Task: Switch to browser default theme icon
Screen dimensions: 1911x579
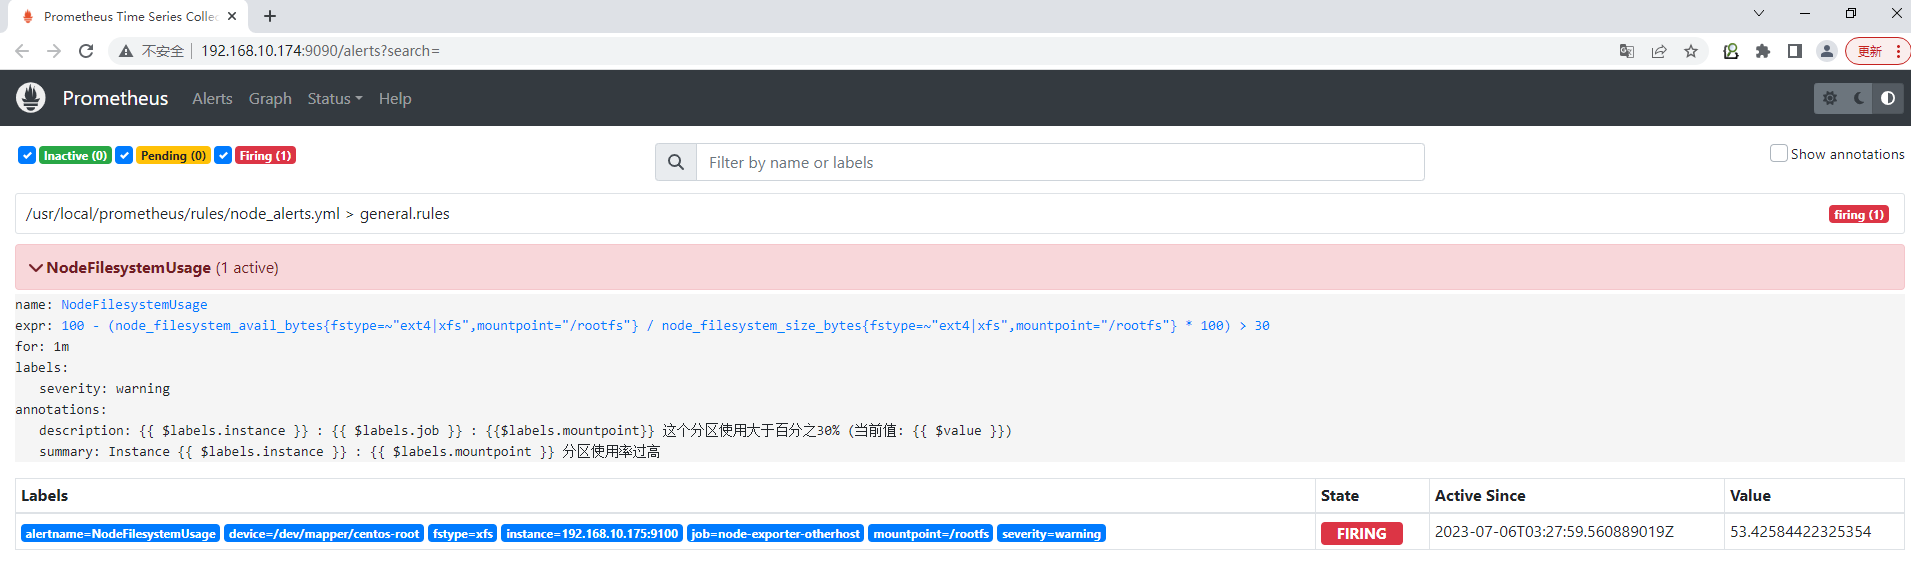Action: coord(1830,98)
